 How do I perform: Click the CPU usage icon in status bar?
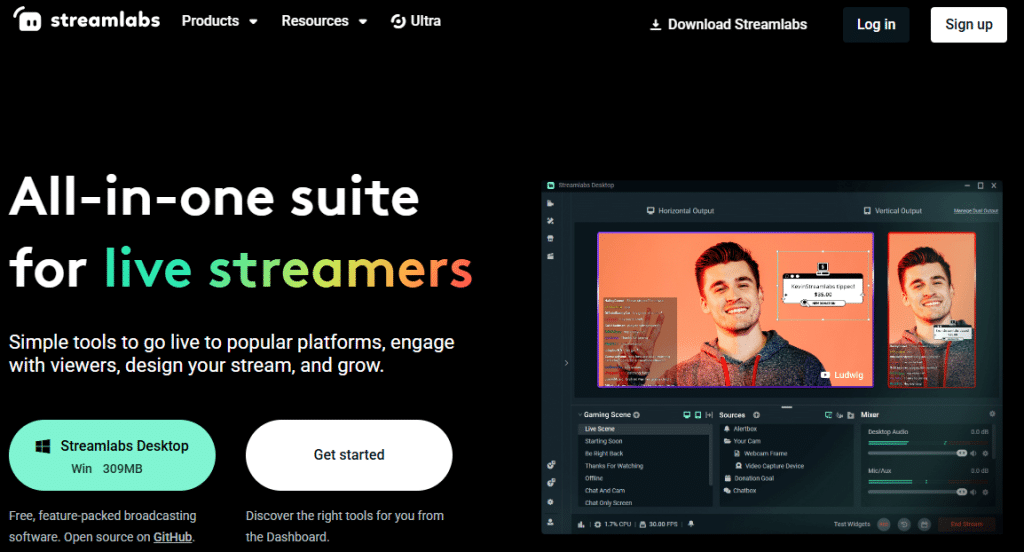(598, 524)
